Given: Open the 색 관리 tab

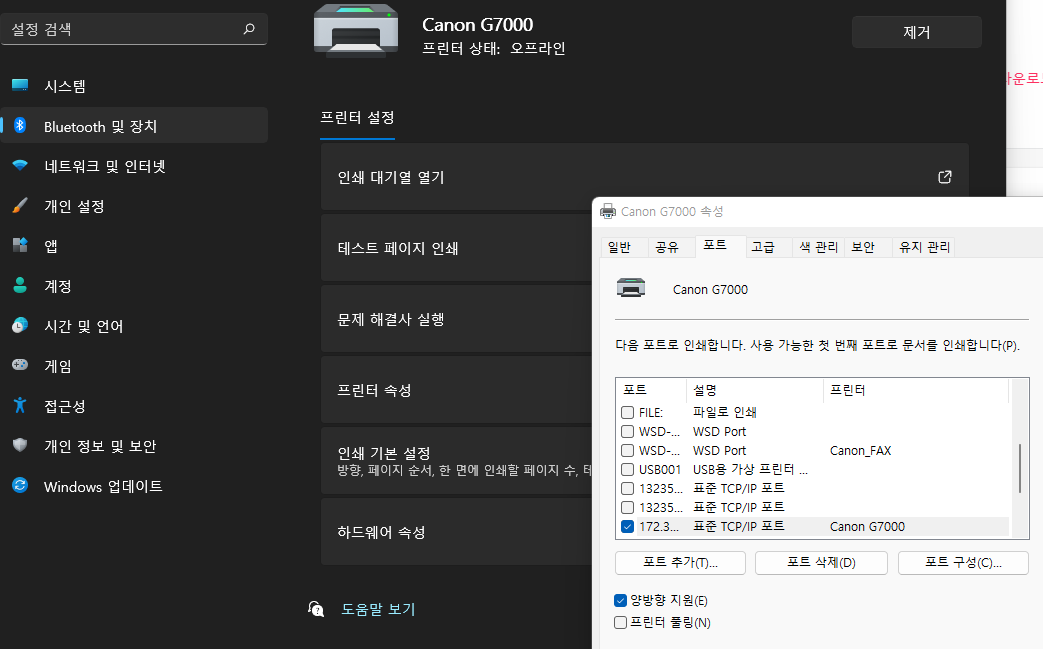Looking at the screenshot, I should [x=819, y=247].
